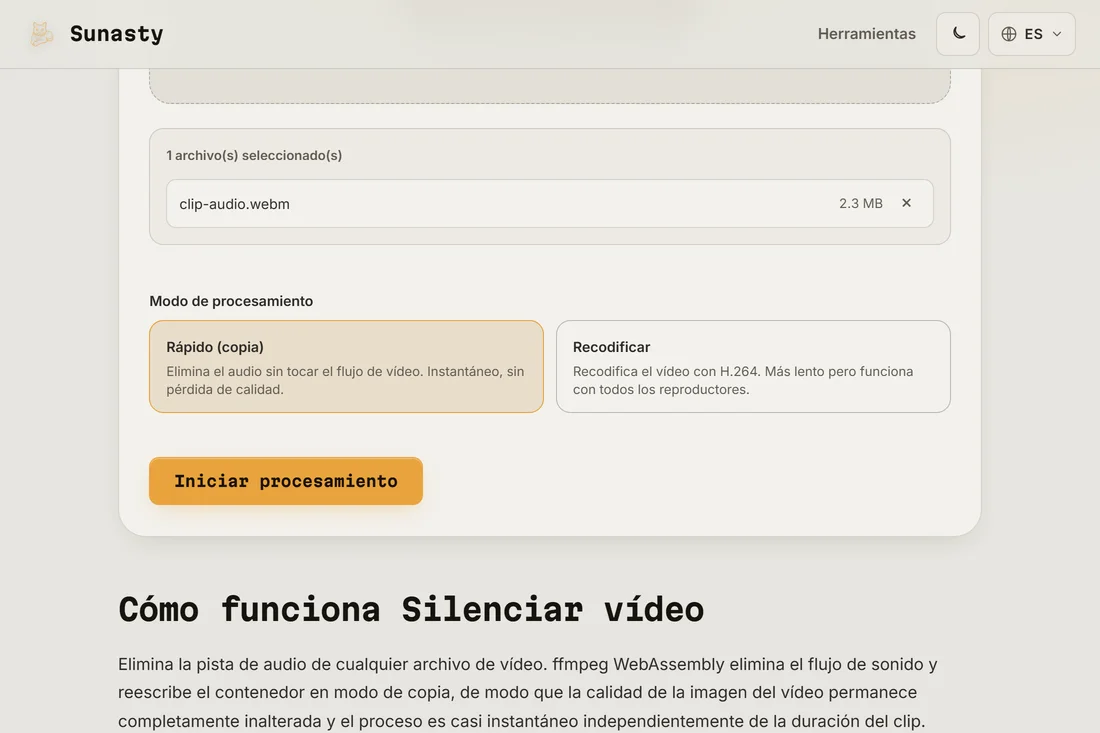Select the clip-audio.webm file name
Screen dimensions: 1100x733
coord(234,204)
